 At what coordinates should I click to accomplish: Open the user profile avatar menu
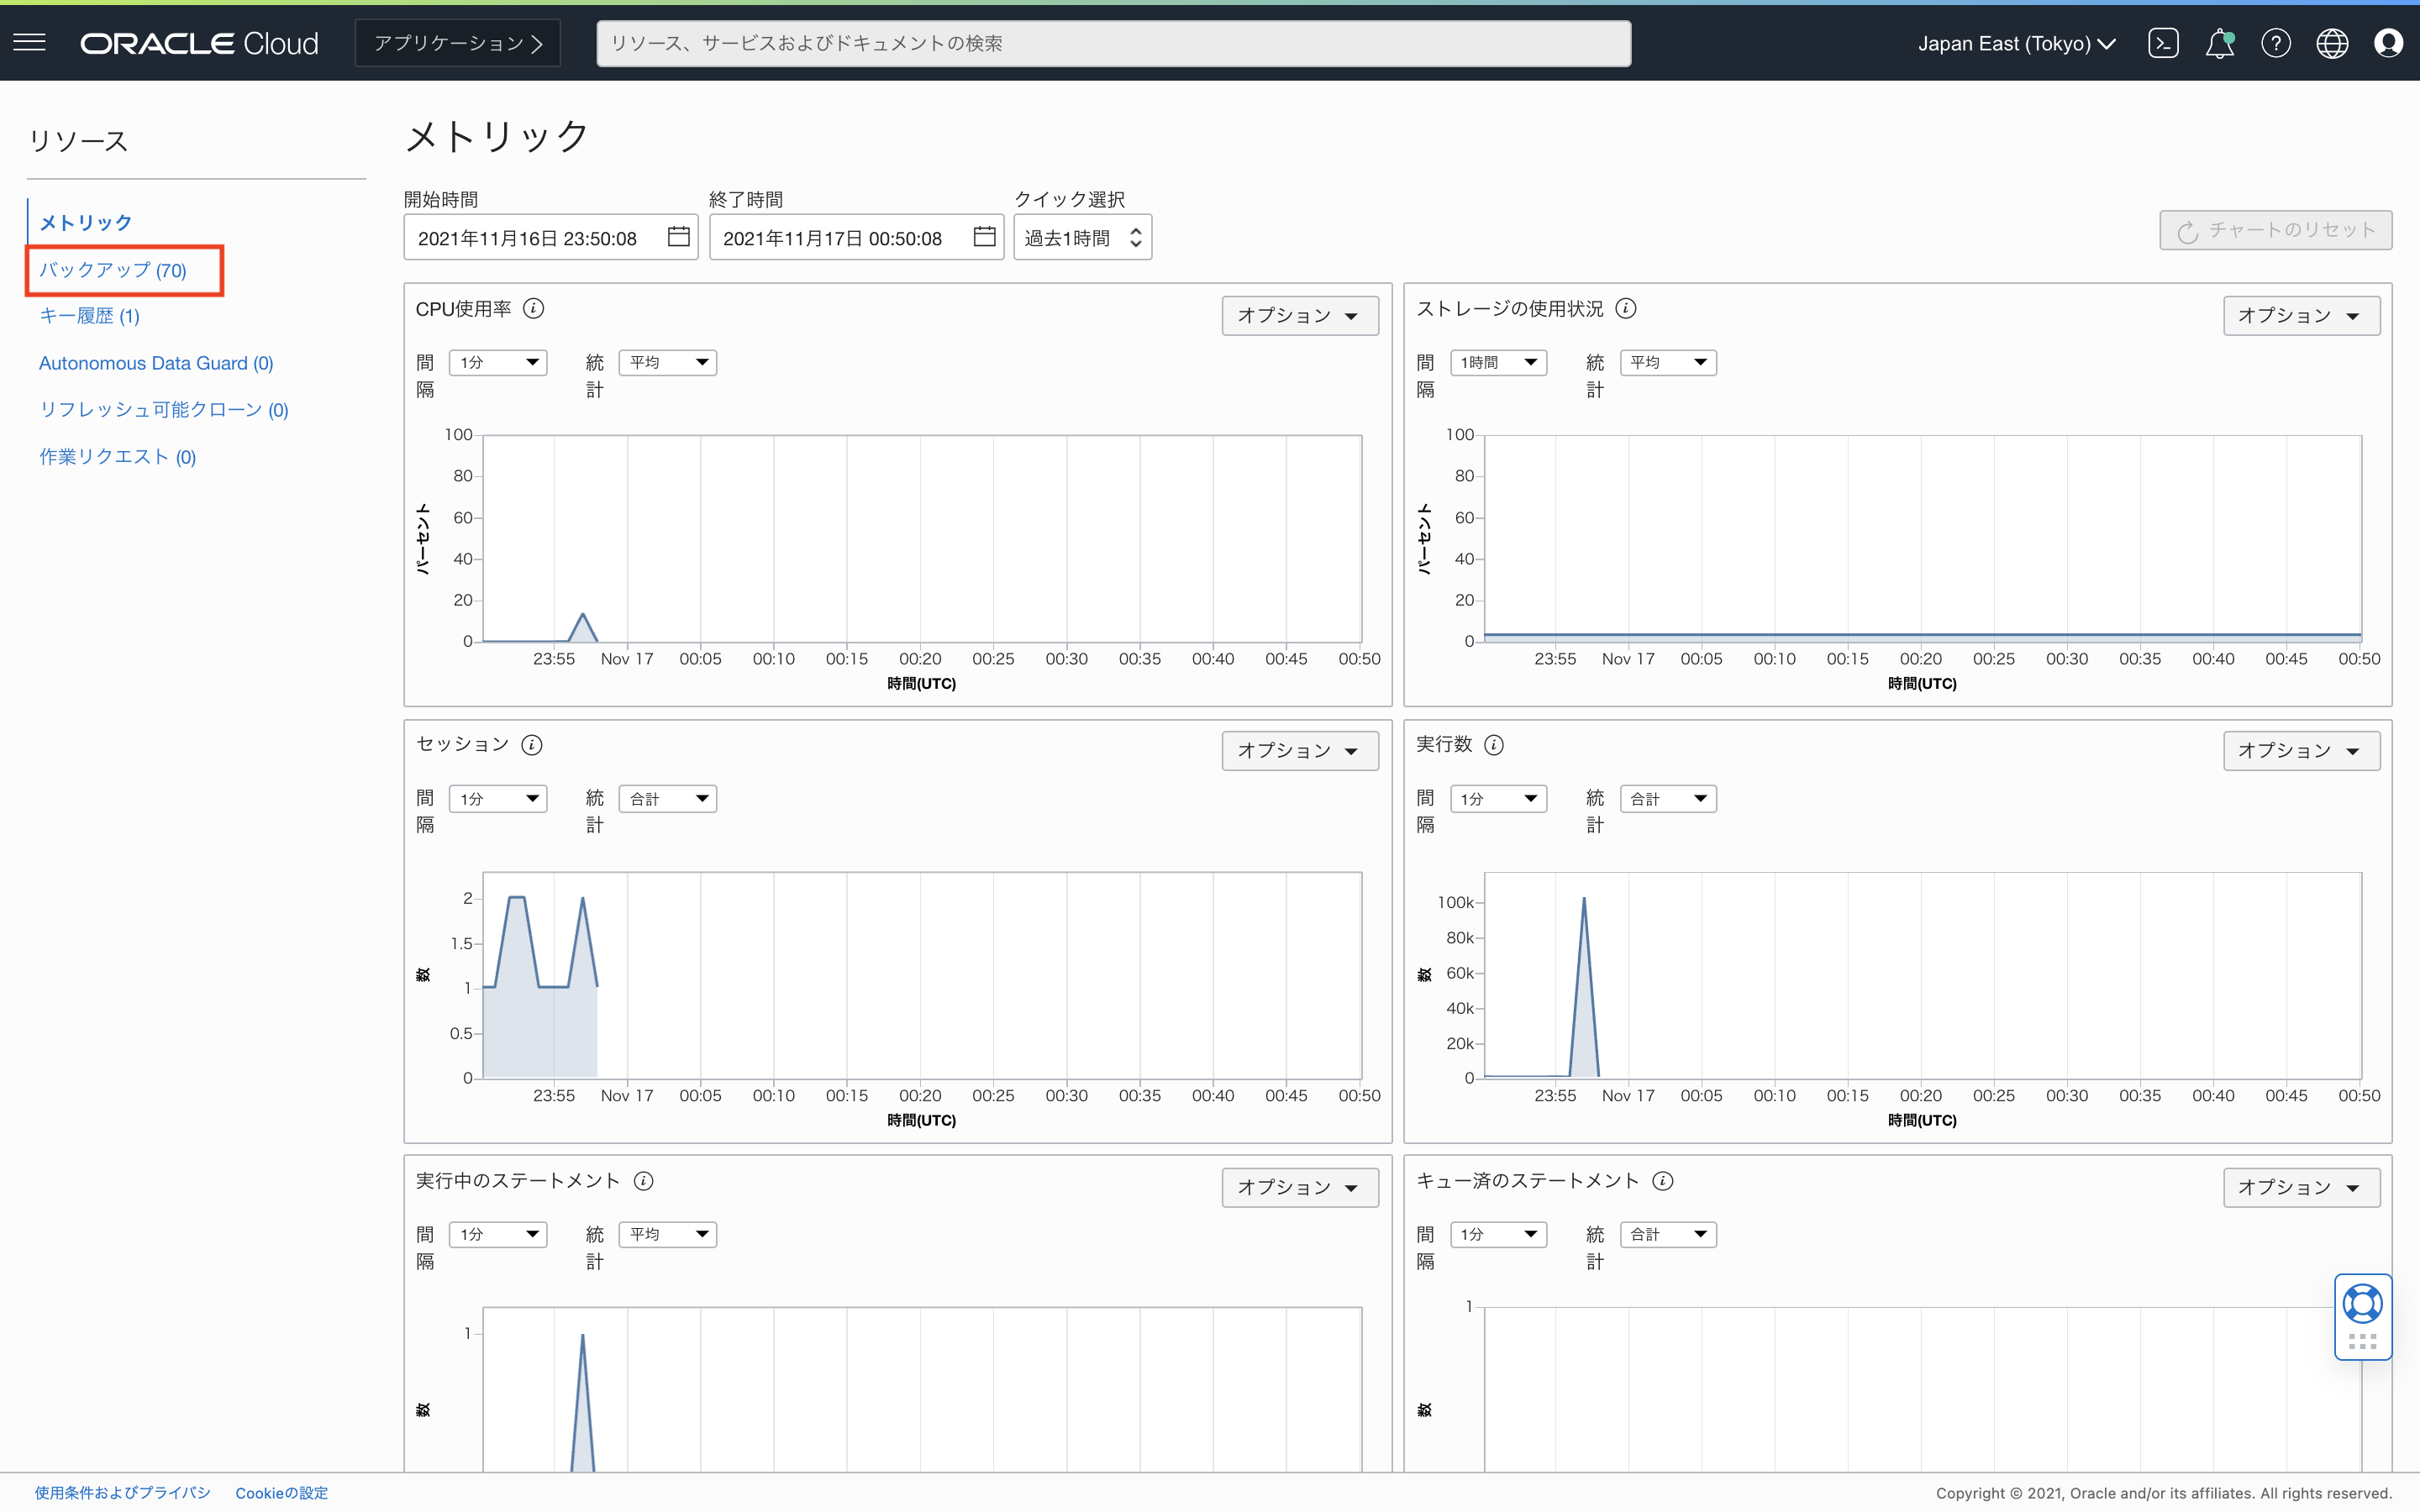click(x=2388, y=43)
